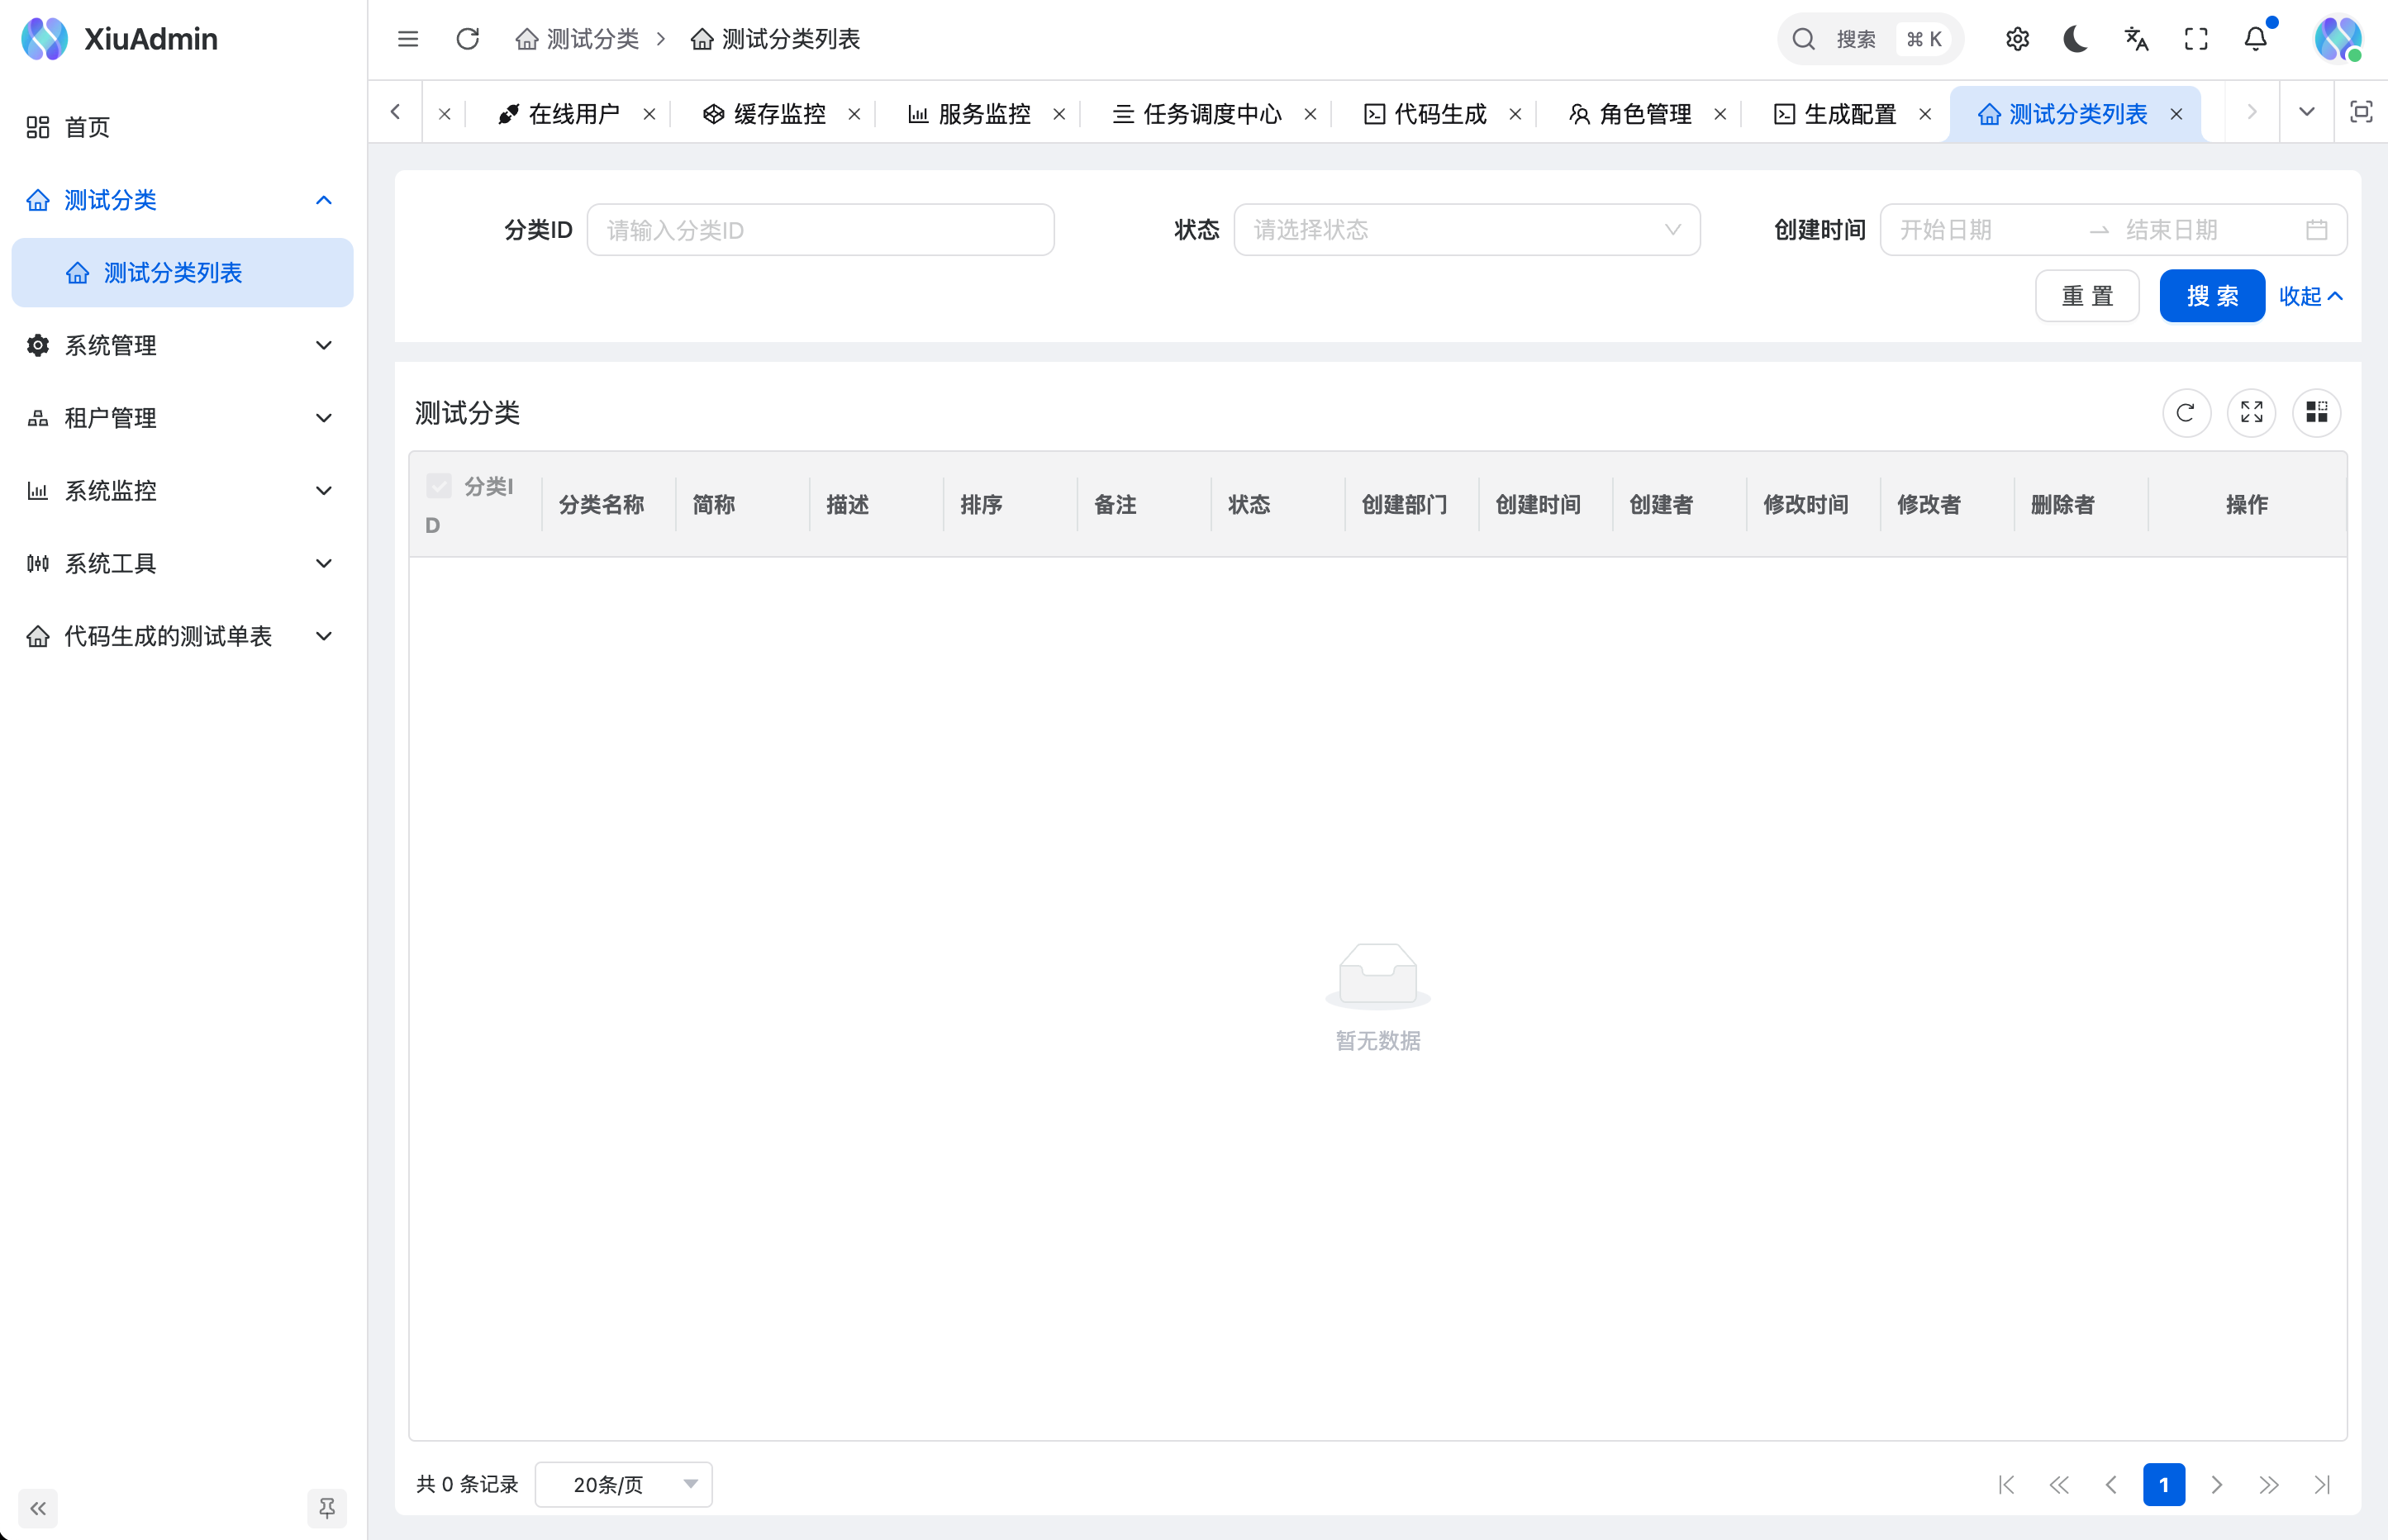Open the 20条/页 page size dropdown

point(623,1484)
